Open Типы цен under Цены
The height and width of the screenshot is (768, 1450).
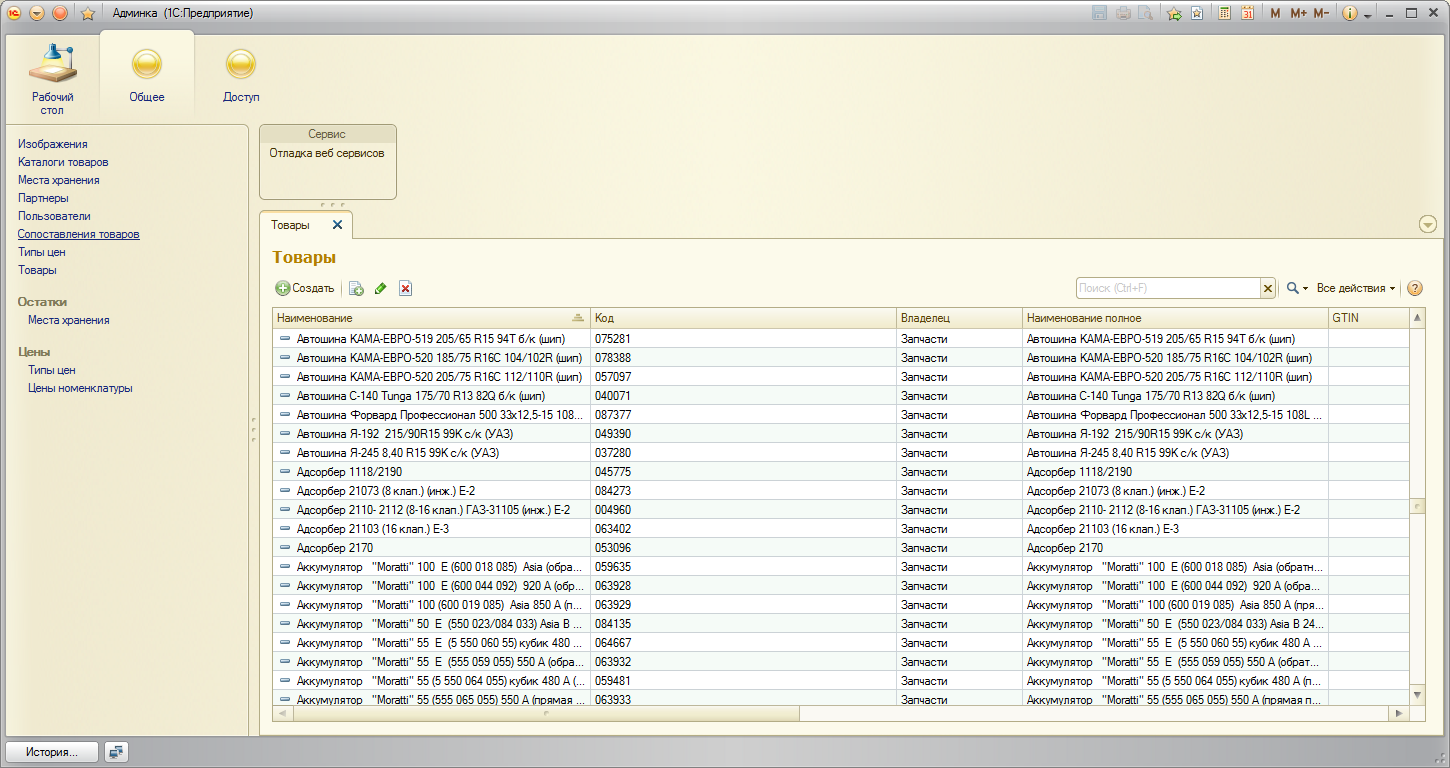(x=52, y=370)
